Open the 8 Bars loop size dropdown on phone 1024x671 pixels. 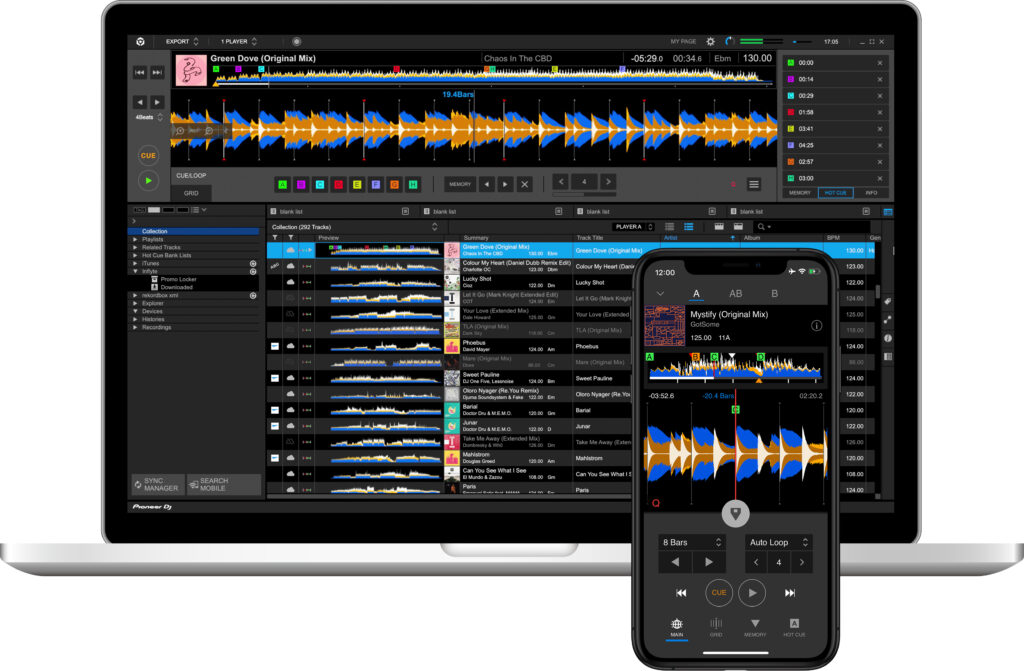tap(690, 542)
